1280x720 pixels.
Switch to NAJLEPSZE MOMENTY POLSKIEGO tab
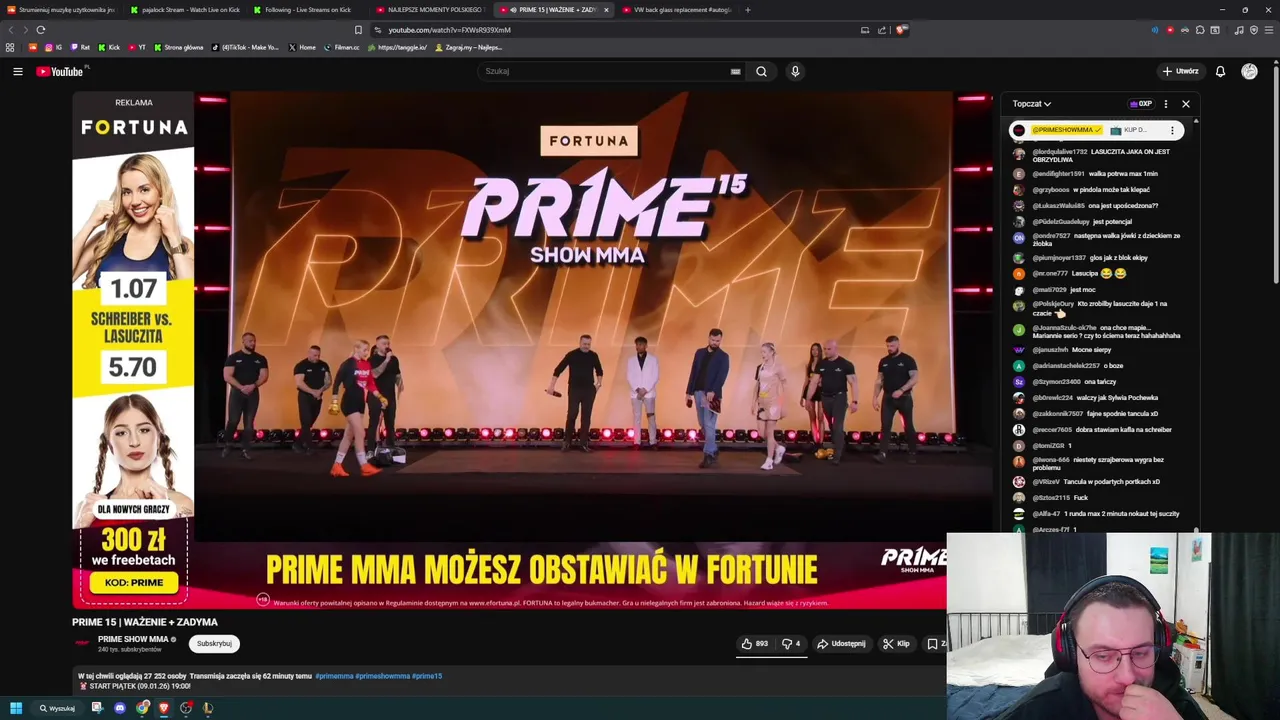click(x=430, y=10)
